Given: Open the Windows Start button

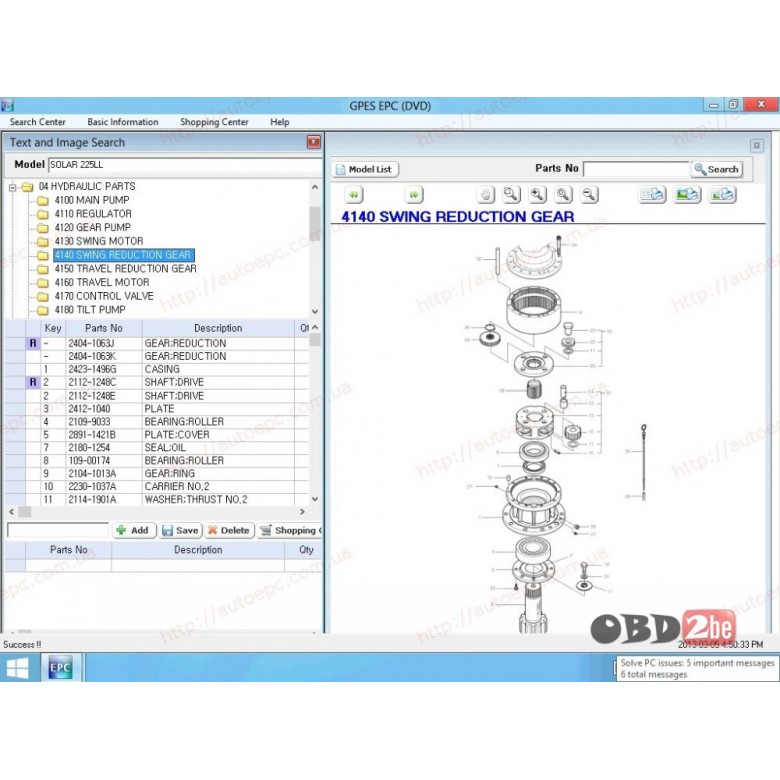Looking at the screenshot, I should (18, 668).
